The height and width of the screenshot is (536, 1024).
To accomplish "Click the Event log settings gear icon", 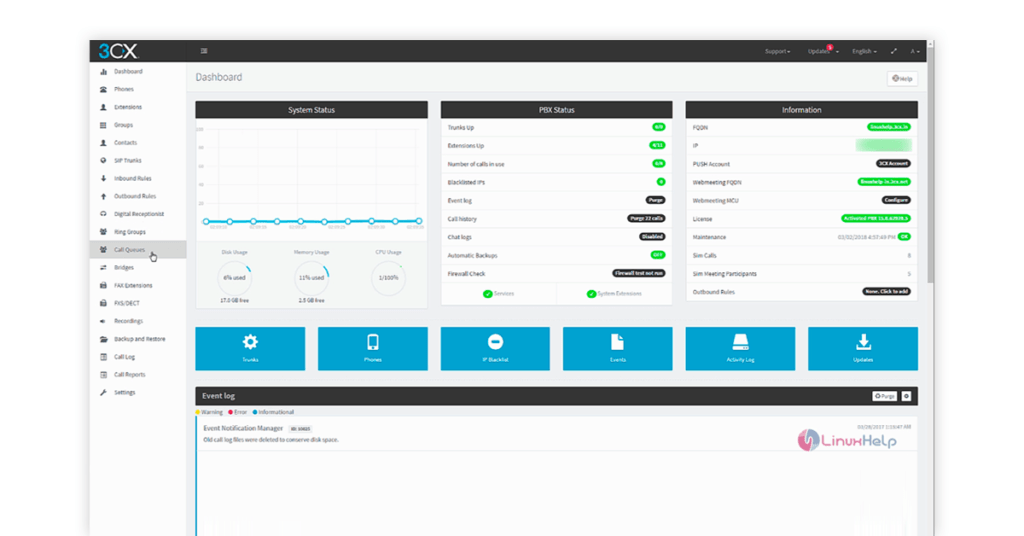I will [906, 396].
